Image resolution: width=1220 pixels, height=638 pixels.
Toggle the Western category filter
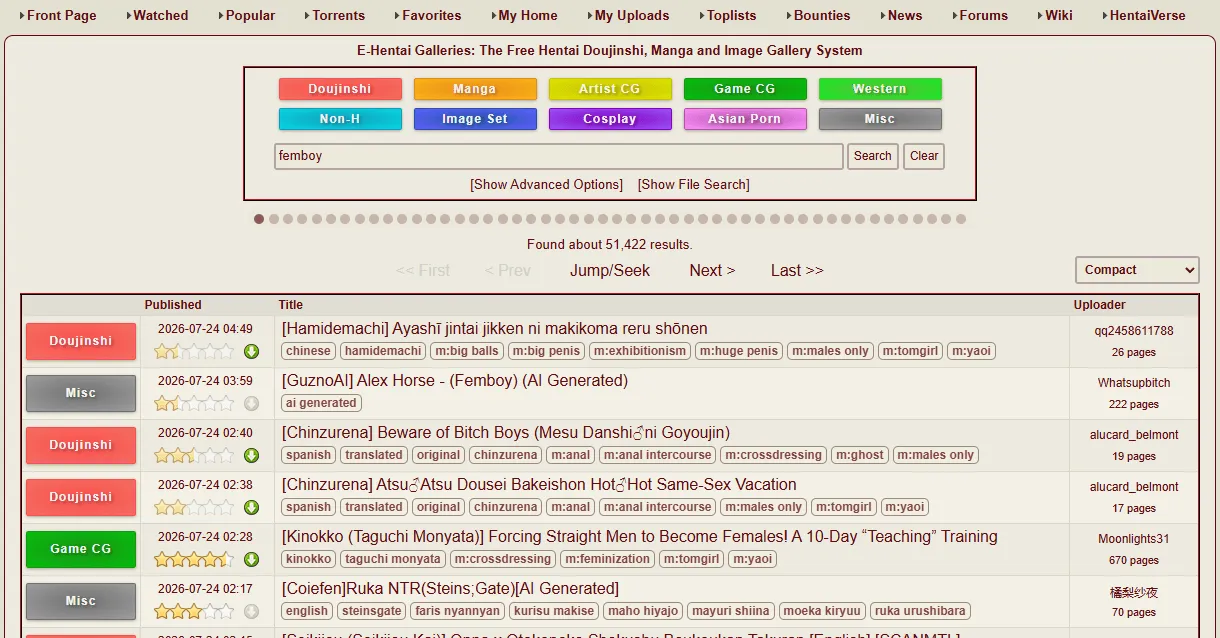coord(880,89)
